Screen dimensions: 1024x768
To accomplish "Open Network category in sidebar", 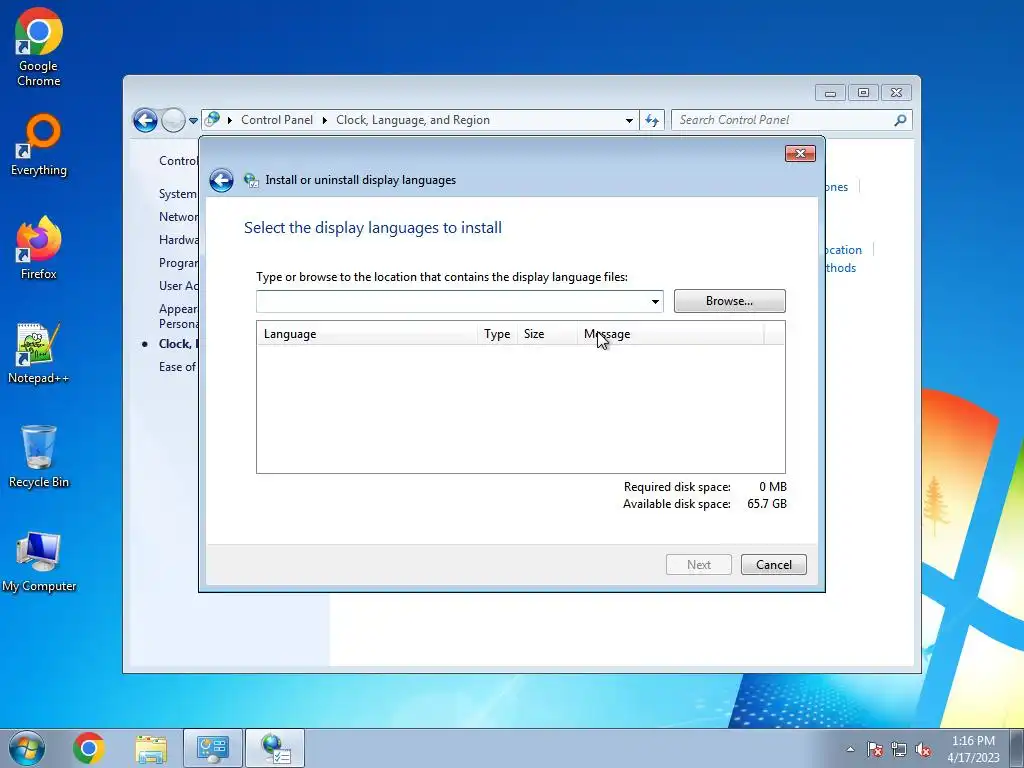I will [x=178, y=217].
